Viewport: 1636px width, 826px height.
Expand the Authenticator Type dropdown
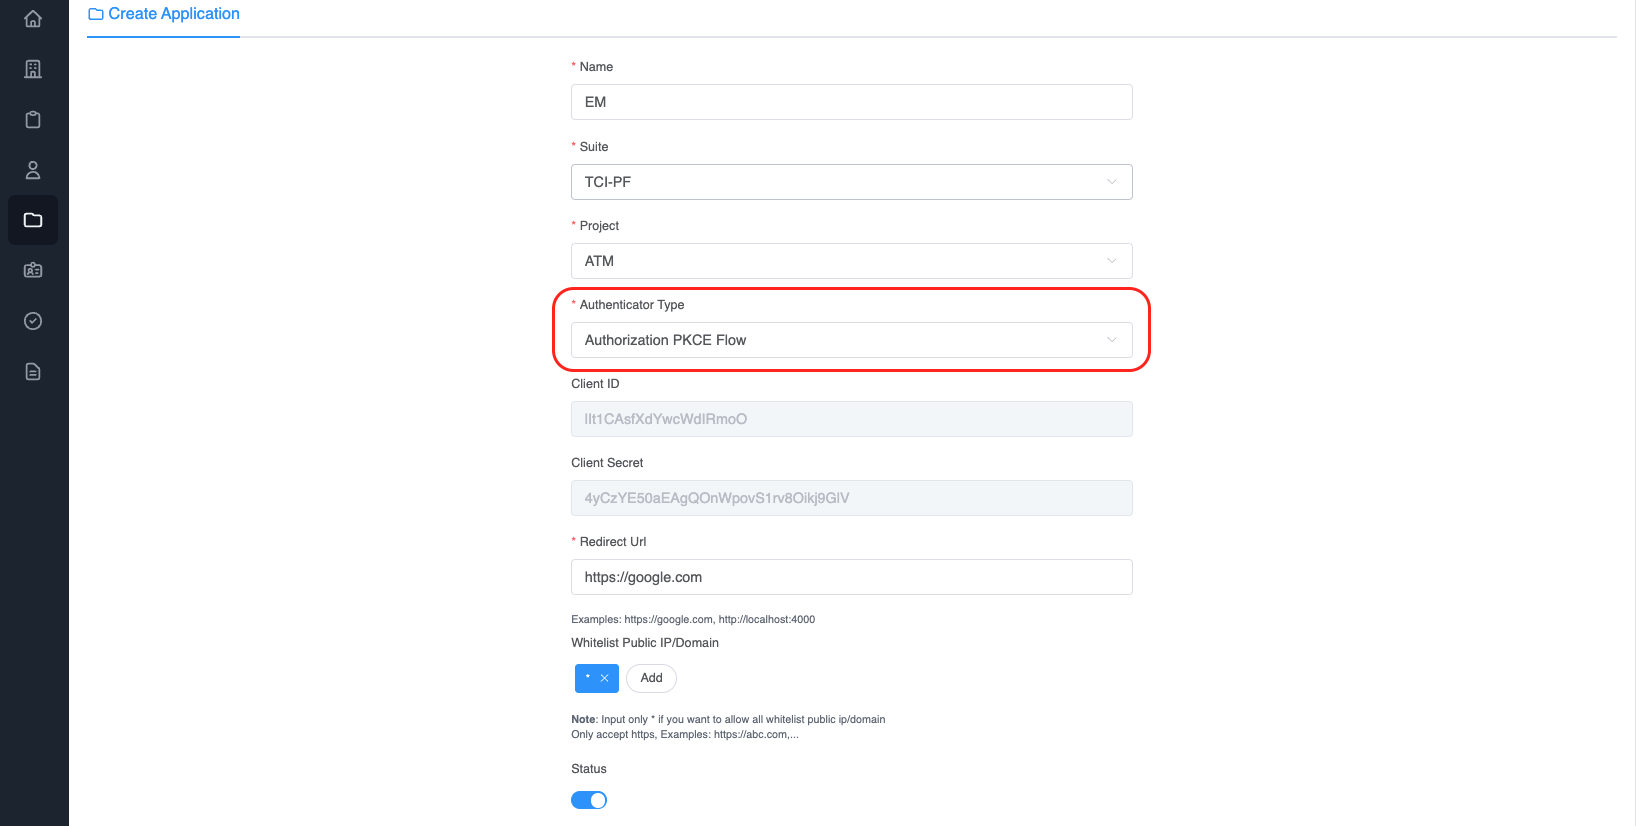[x=851, y=340]
